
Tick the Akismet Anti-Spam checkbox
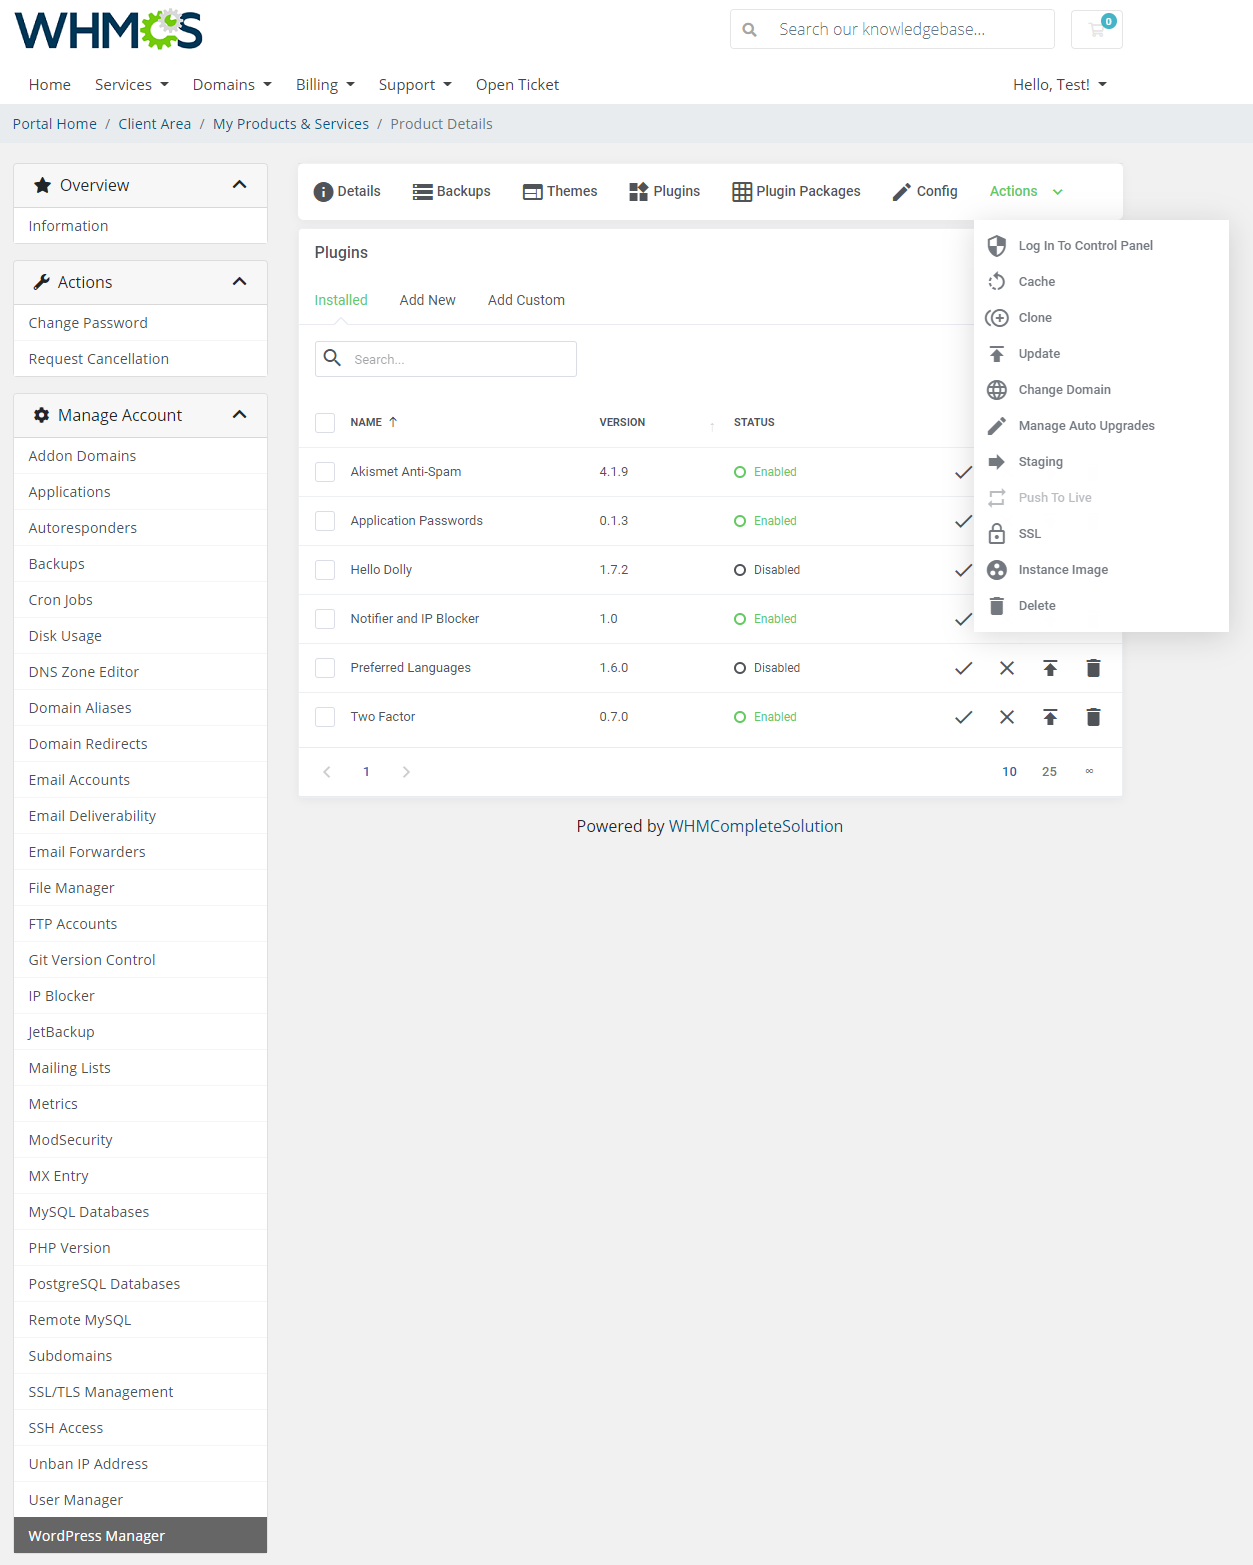(x=325, y=472)
